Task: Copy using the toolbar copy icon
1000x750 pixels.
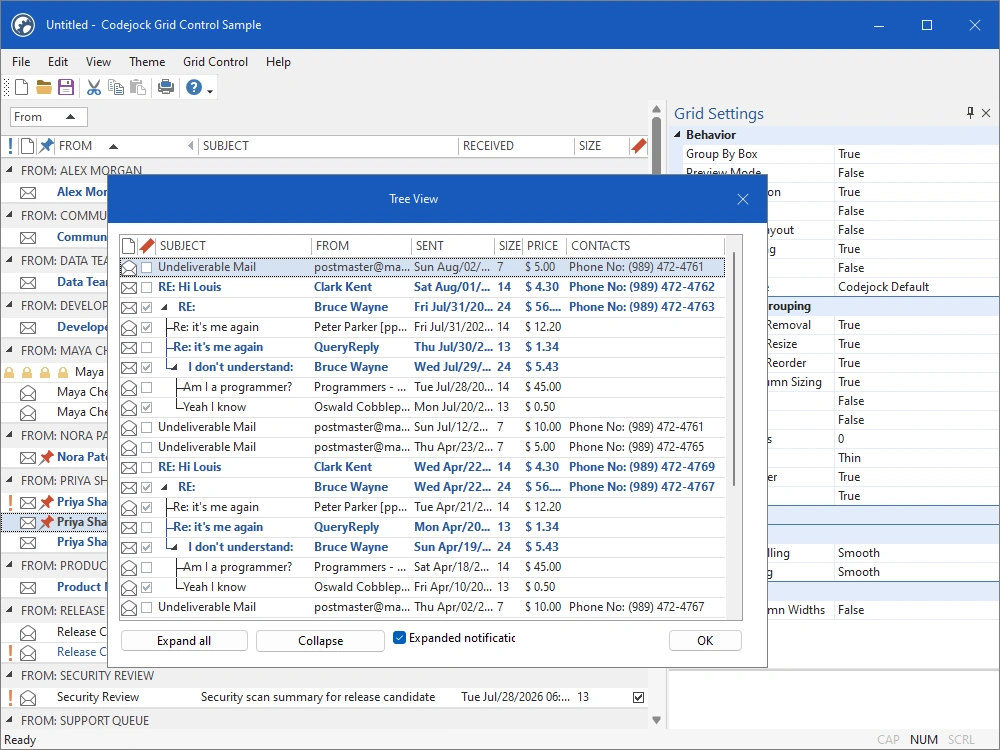Action: coord(115,87)
